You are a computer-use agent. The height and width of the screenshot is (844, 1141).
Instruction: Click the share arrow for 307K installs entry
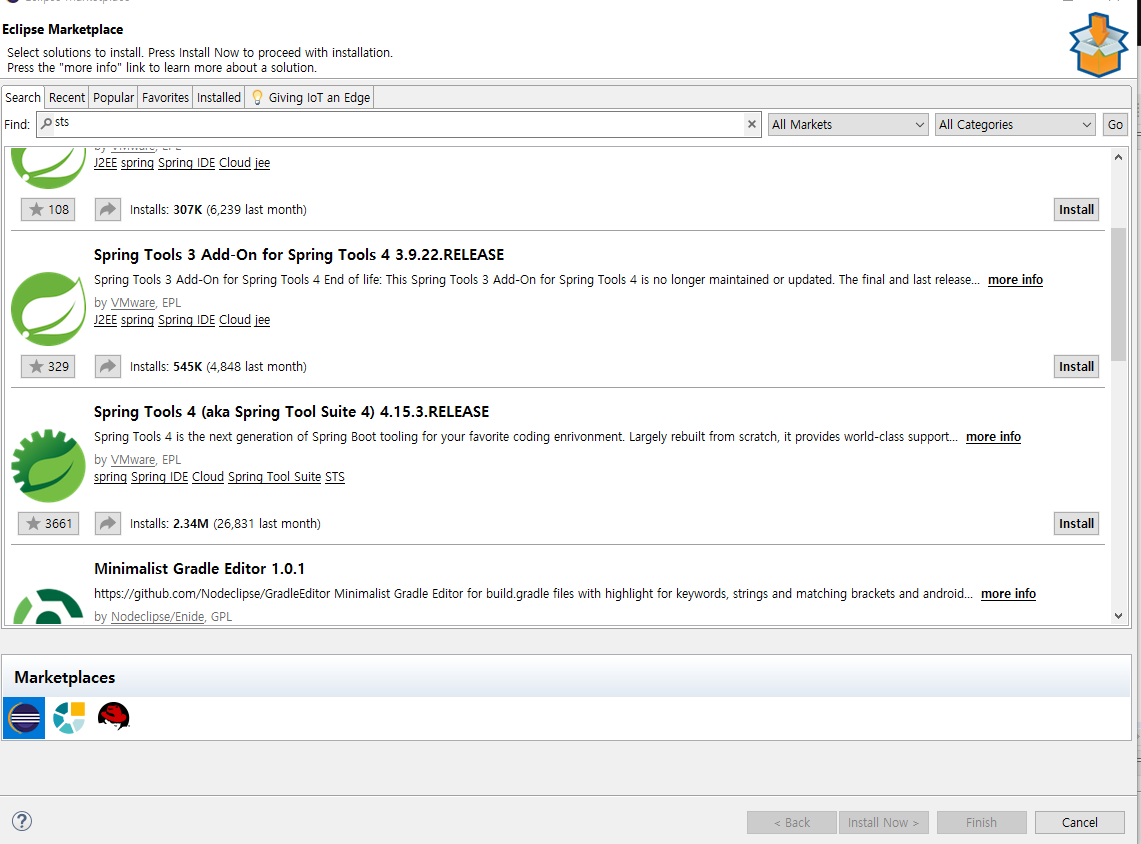(108, 210)
